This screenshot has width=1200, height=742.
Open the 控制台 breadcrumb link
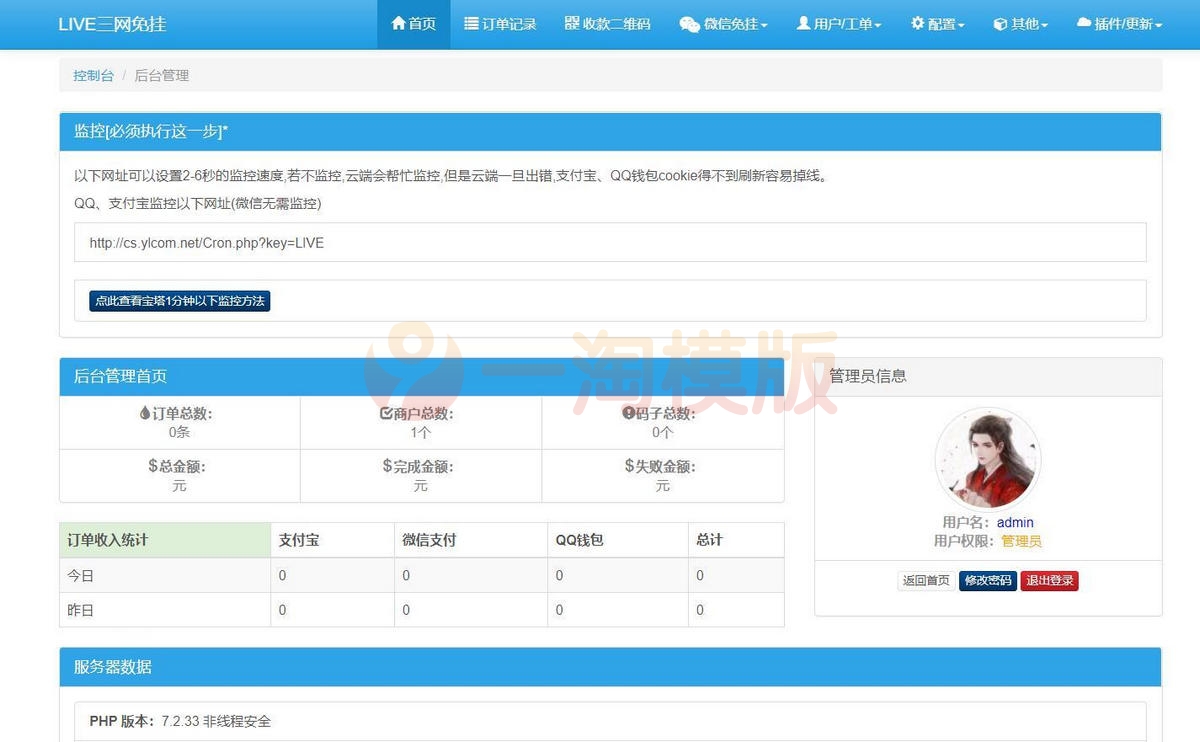(x=93, y=75)
